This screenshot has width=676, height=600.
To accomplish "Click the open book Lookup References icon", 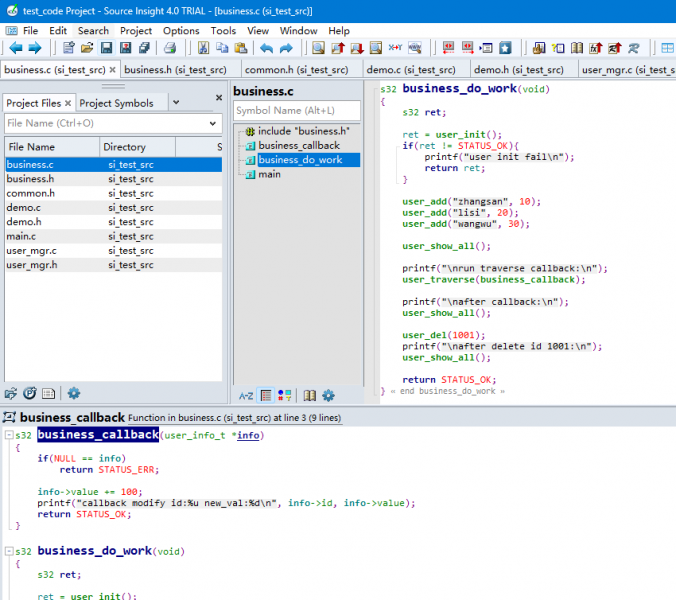I will 577,48.
